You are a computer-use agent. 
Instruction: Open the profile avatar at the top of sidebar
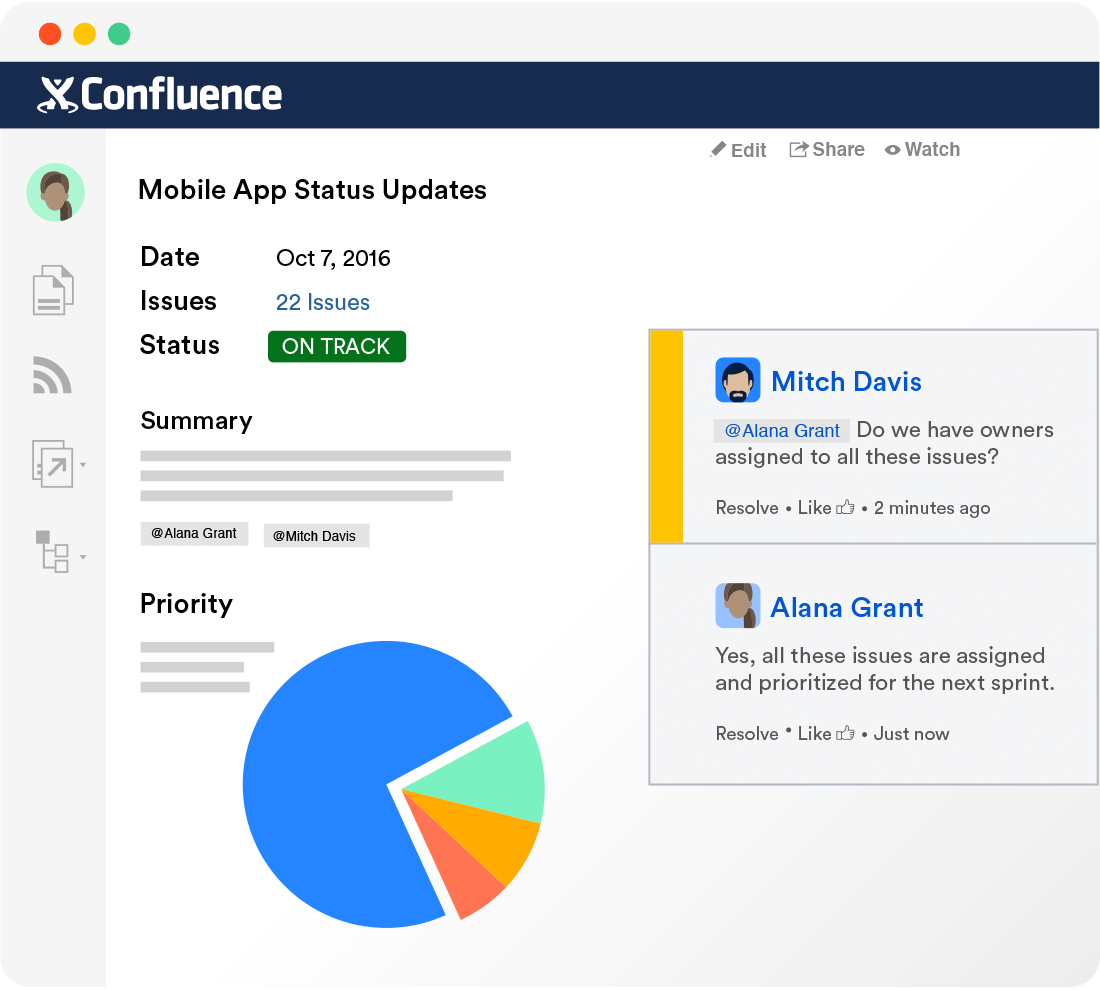55,192
